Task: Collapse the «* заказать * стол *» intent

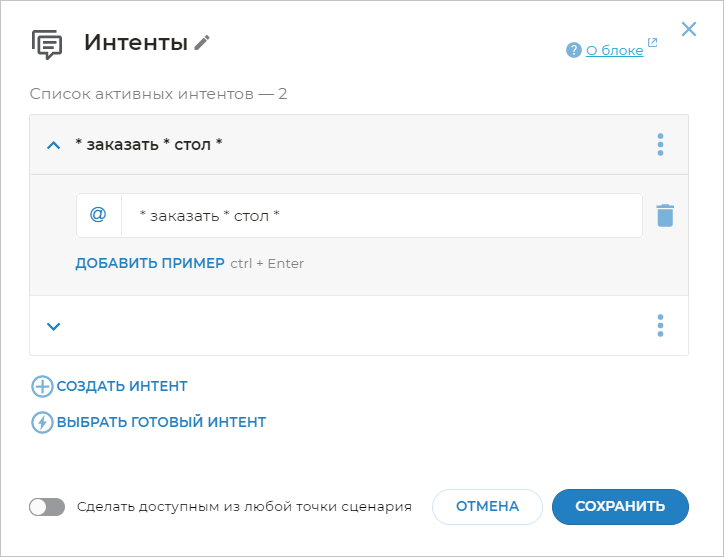Action: pos(54,145)
